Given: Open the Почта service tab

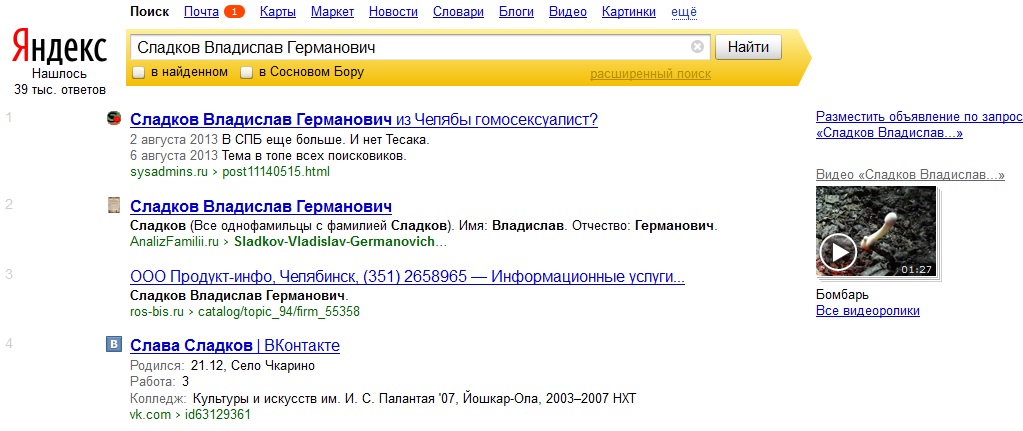Looking at the screenshot, I should [202, 12].
